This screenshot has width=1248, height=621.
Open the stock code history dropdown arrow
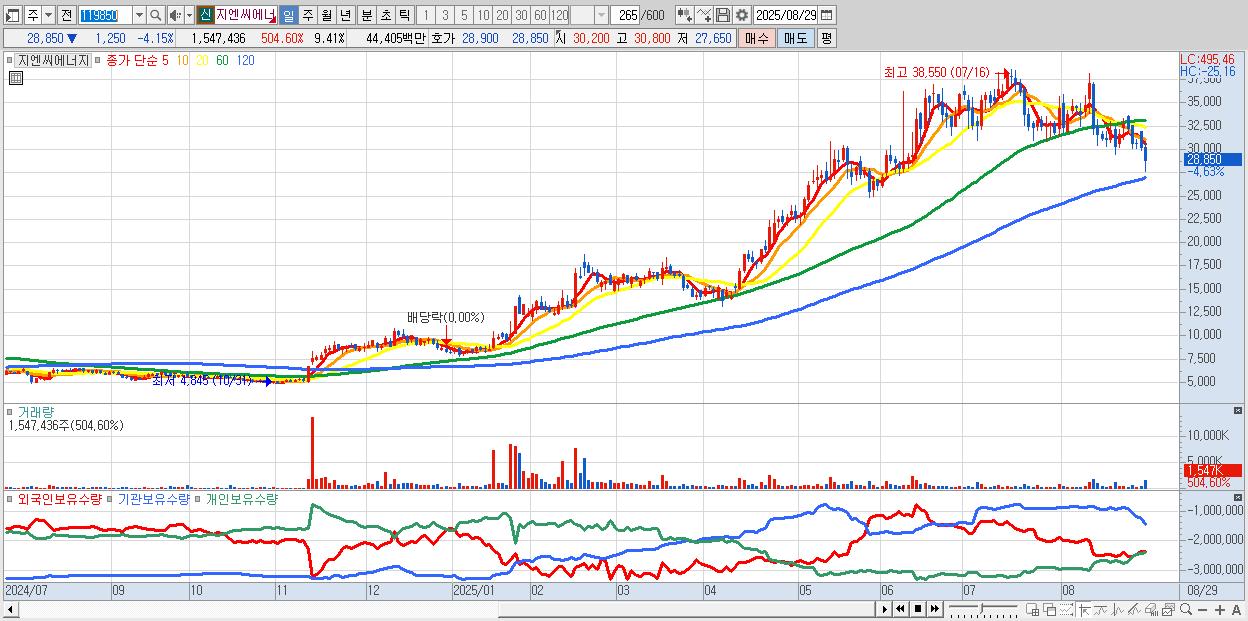coord(139,15)
